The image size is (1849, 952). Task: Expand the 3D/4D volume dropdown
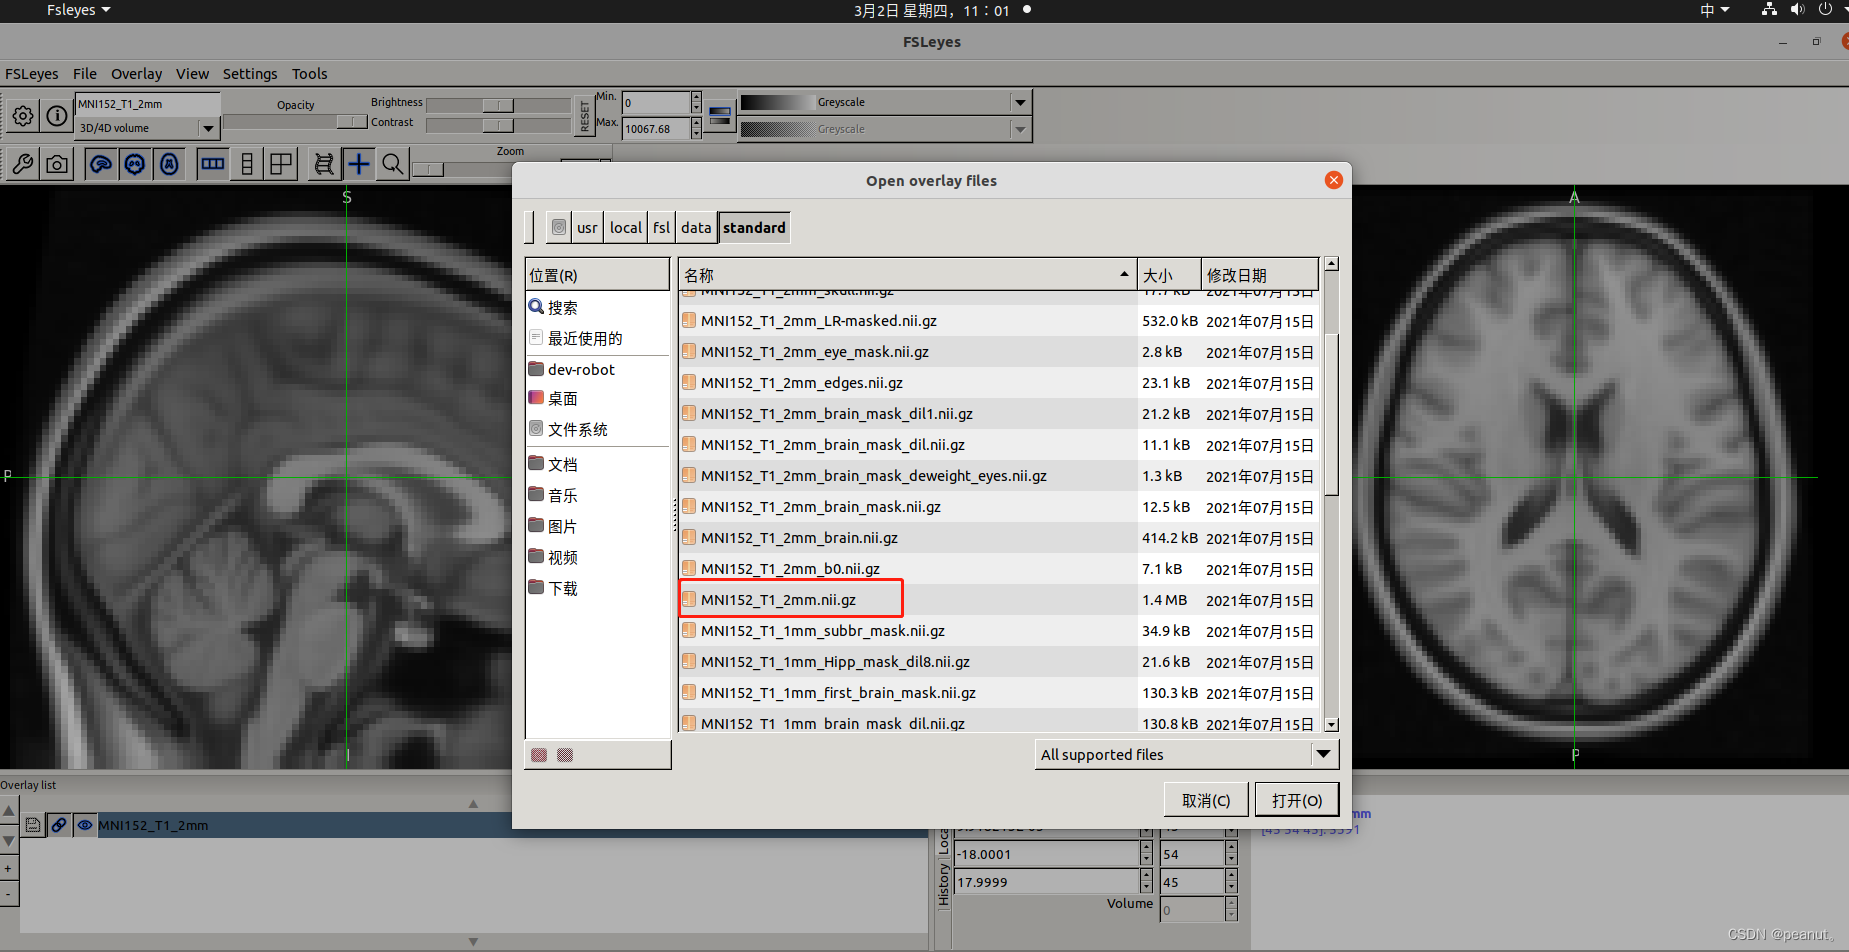tap(207, 128)
